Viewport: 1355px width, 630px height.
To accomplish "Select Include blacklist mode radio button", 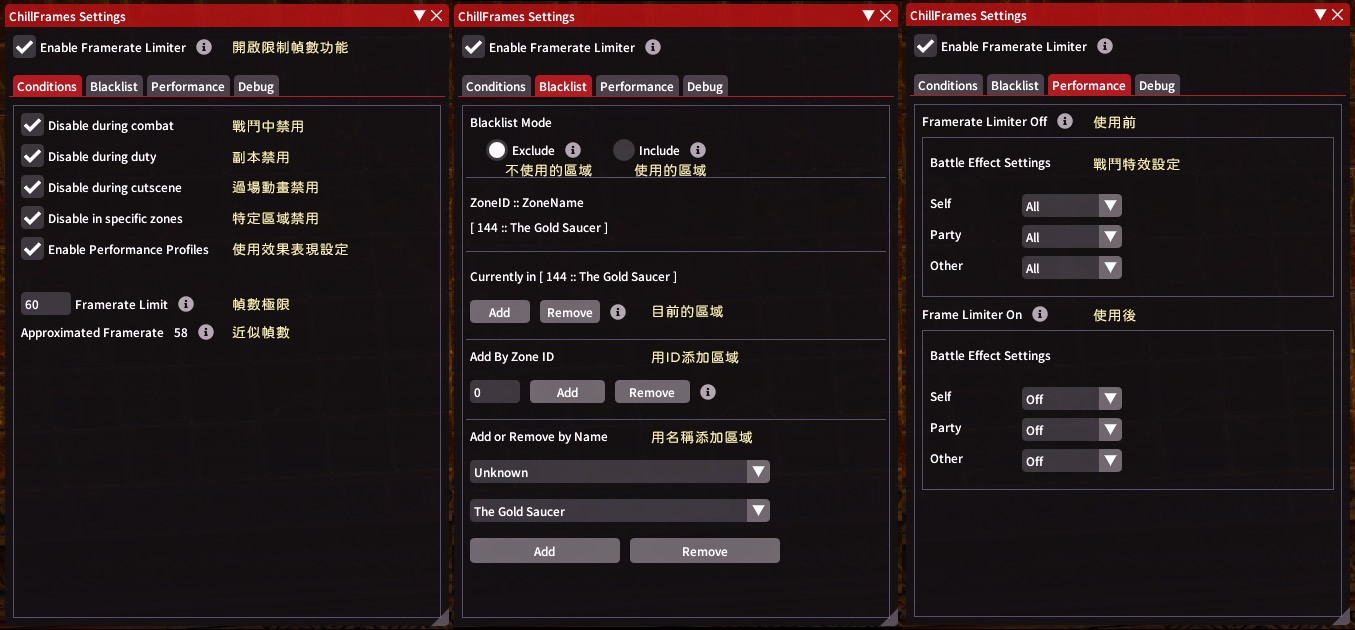I will 624,150.
